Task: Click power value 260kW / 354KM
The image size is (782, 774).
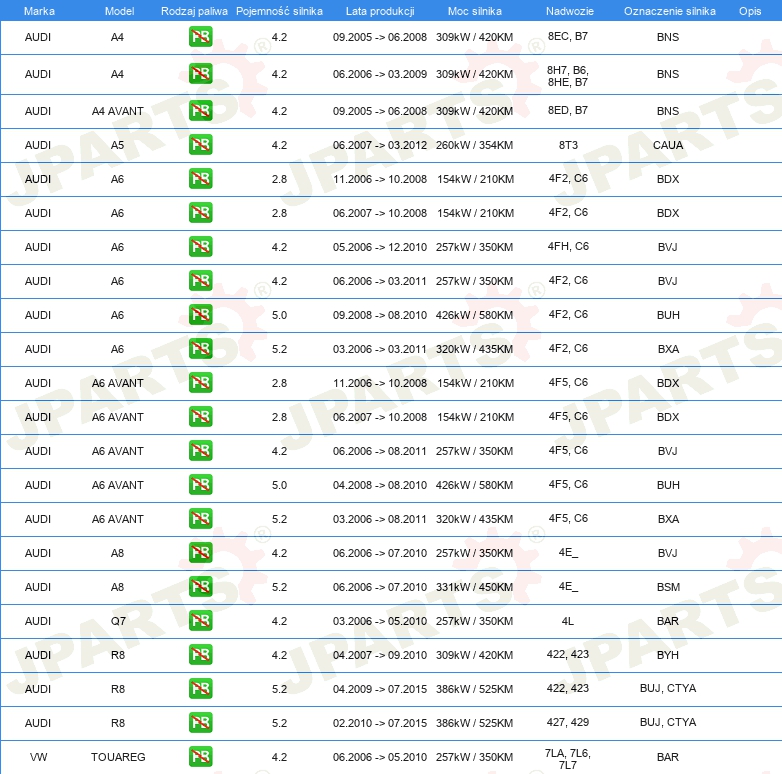Action: click(474, 145)
